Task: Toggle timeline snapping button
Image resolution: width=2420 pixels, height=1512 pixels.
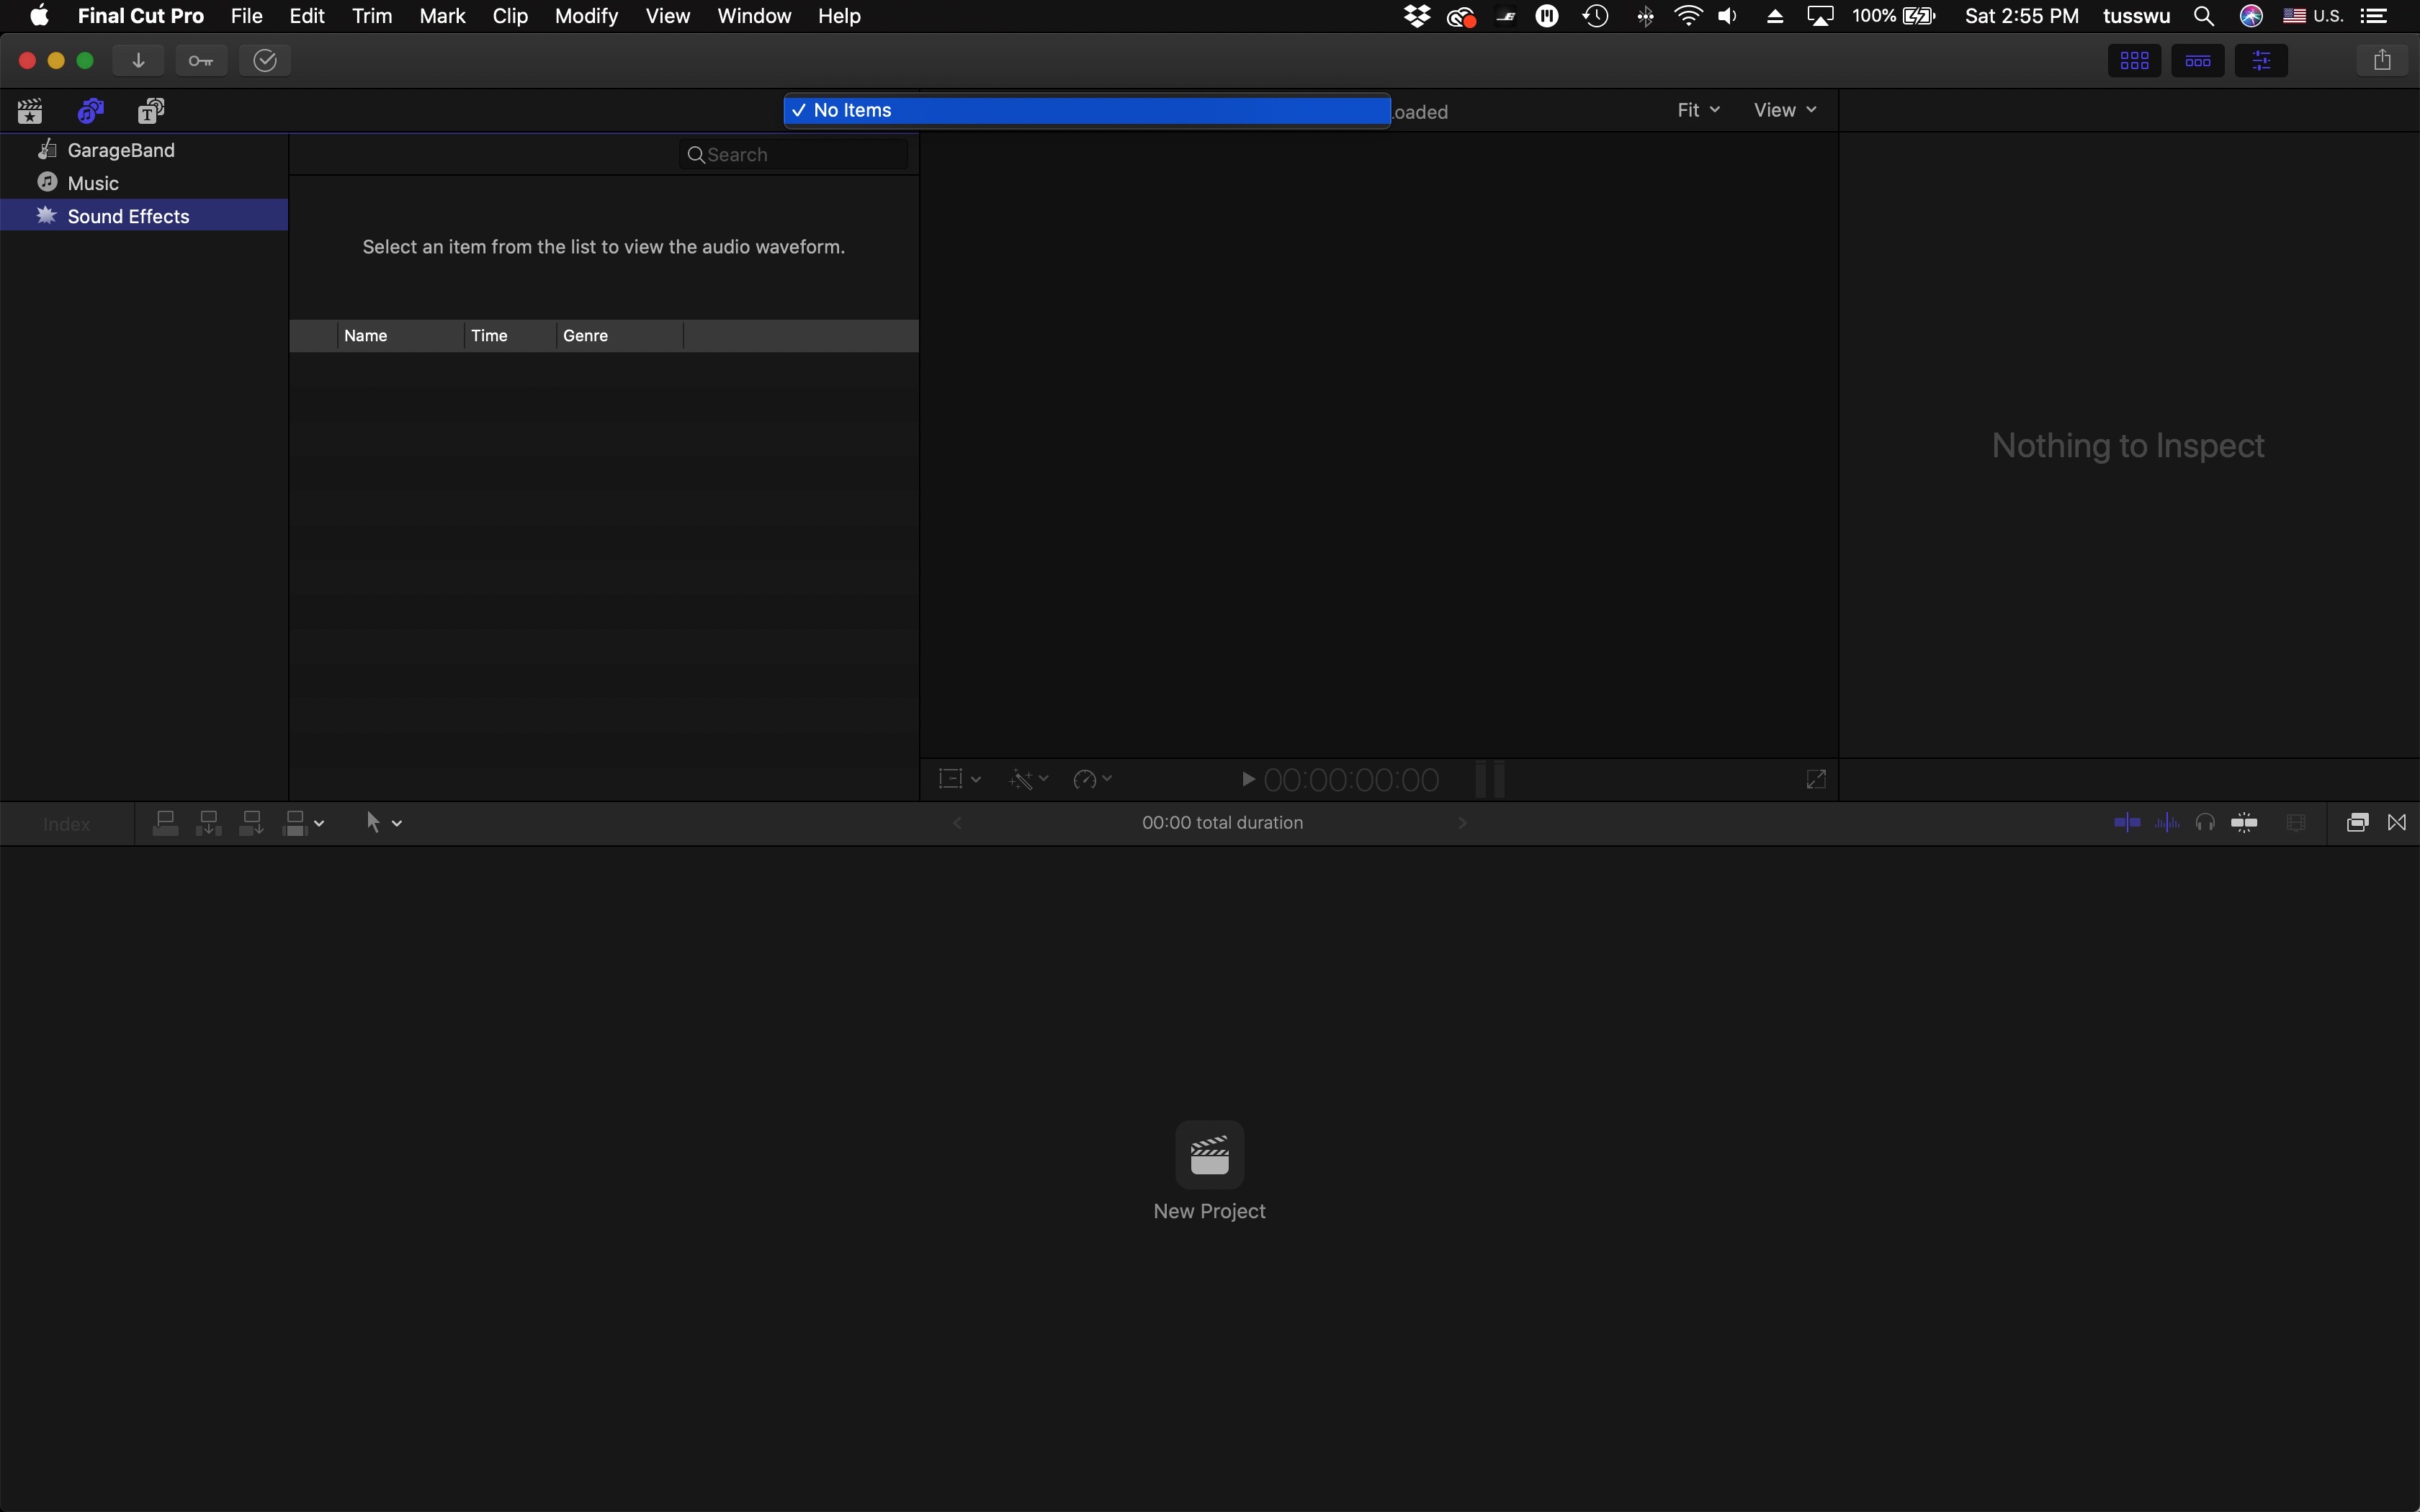Action: [2244, 823]
